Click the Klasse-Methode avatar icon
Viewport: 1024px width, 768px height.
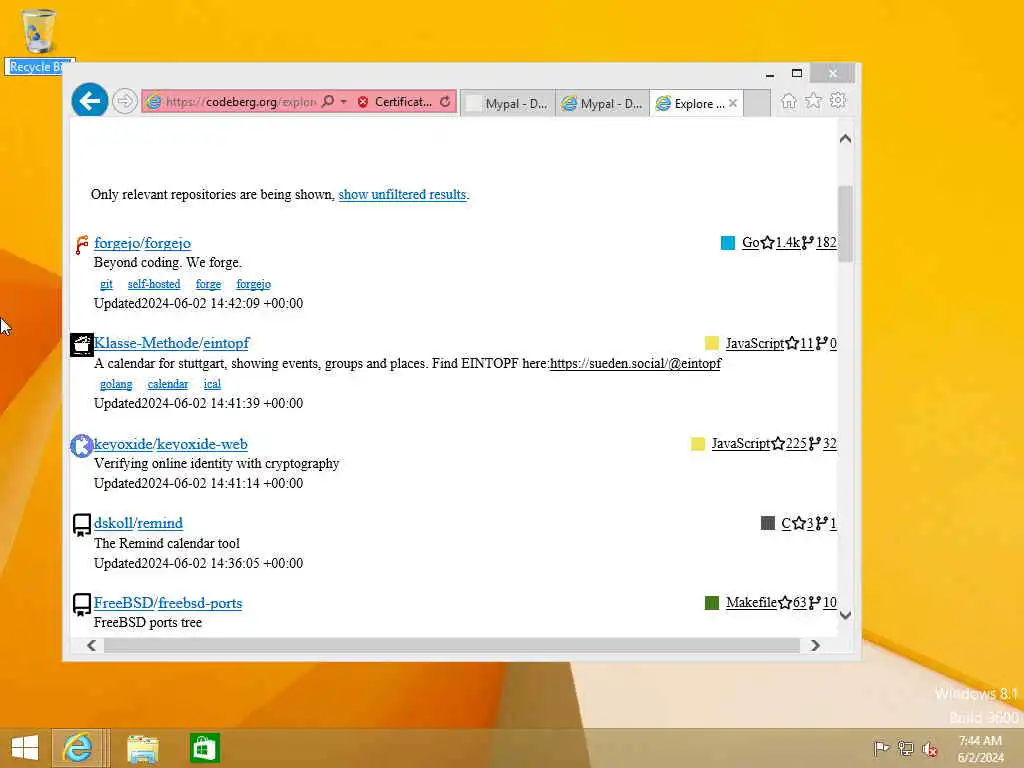pos(82,345)
